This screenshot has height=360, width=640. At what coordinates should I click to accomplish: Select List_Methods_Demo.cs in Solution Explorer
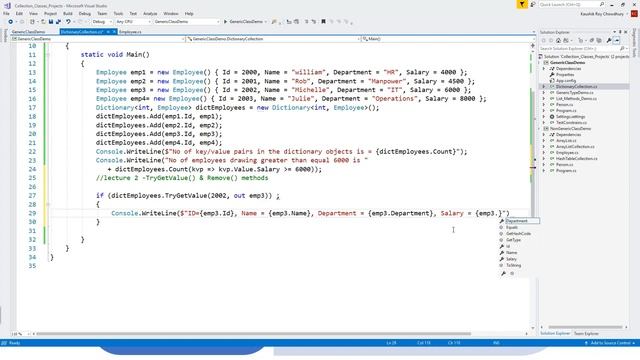tap(576, 99)
